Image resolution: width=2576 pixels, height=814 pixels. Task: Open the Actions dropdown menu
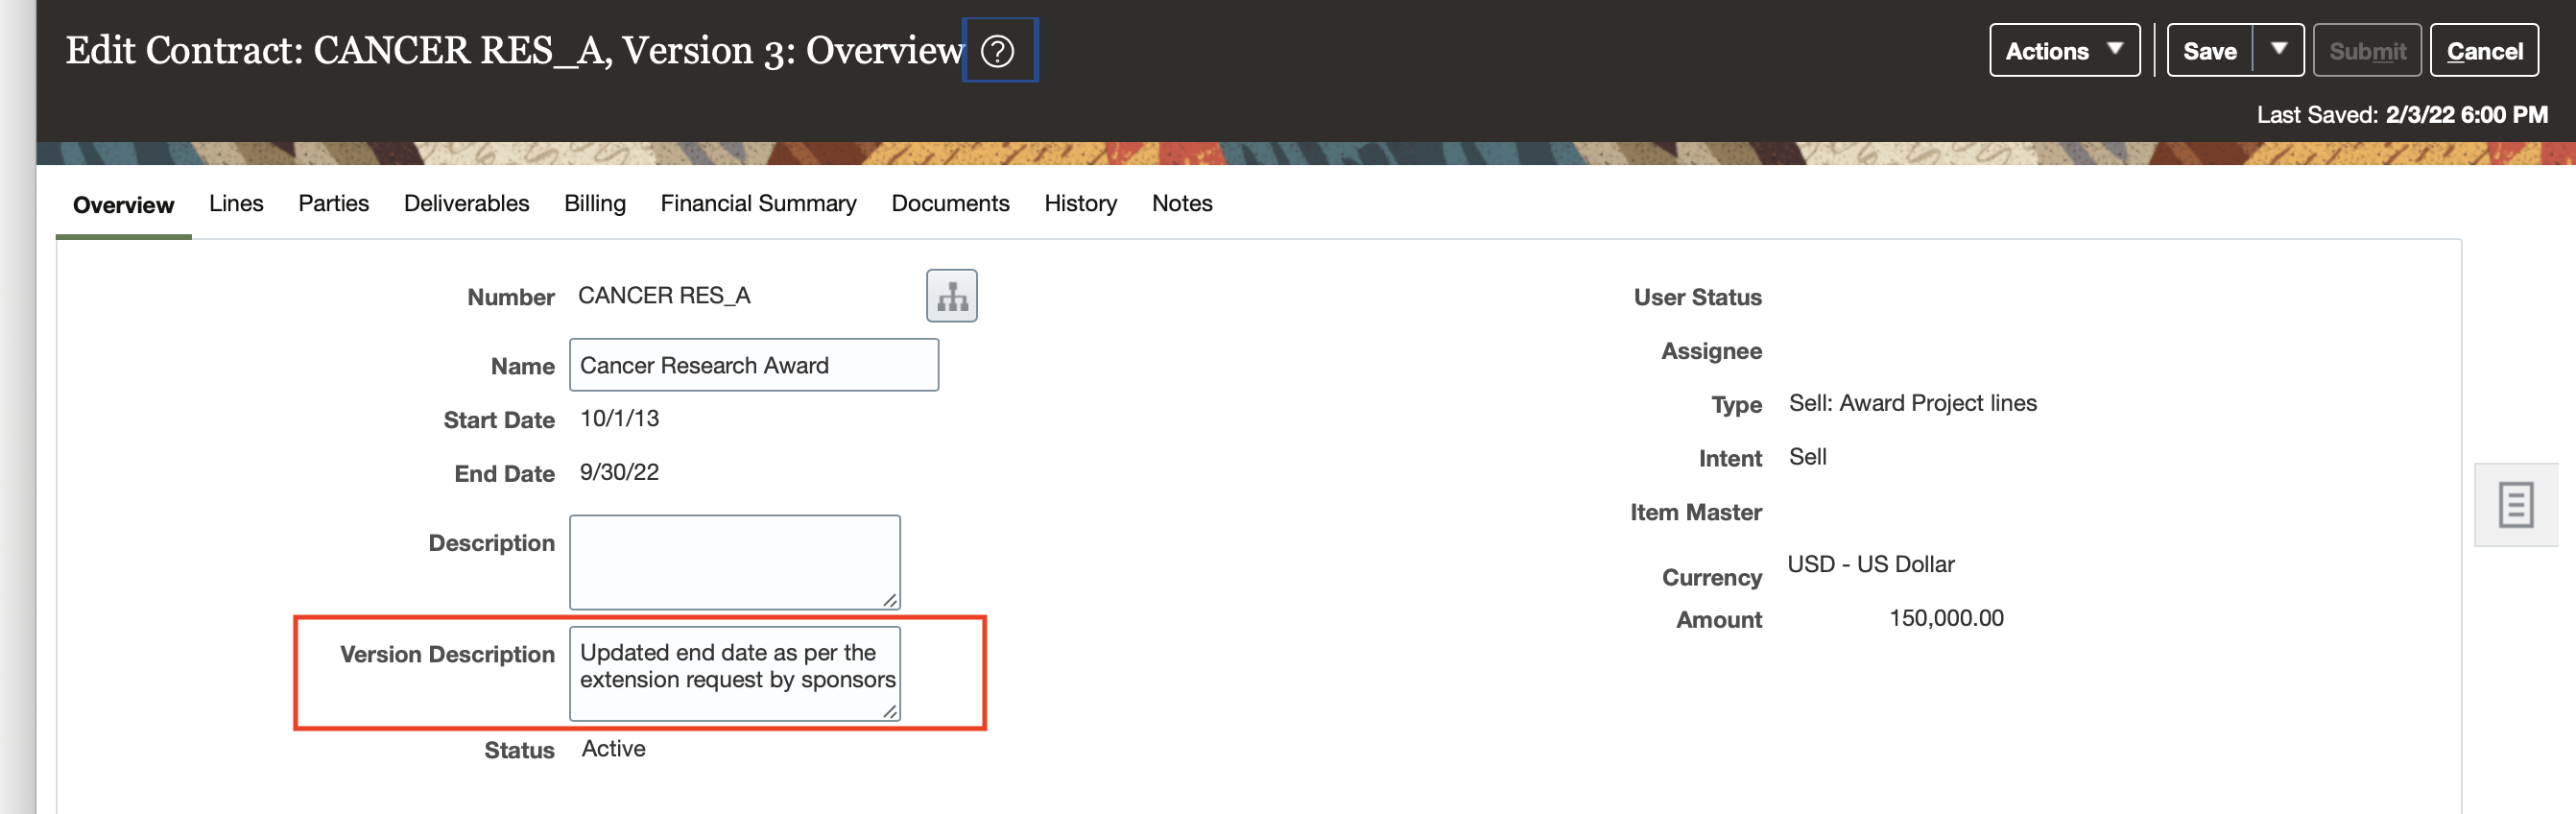[x=2064, y=51]
